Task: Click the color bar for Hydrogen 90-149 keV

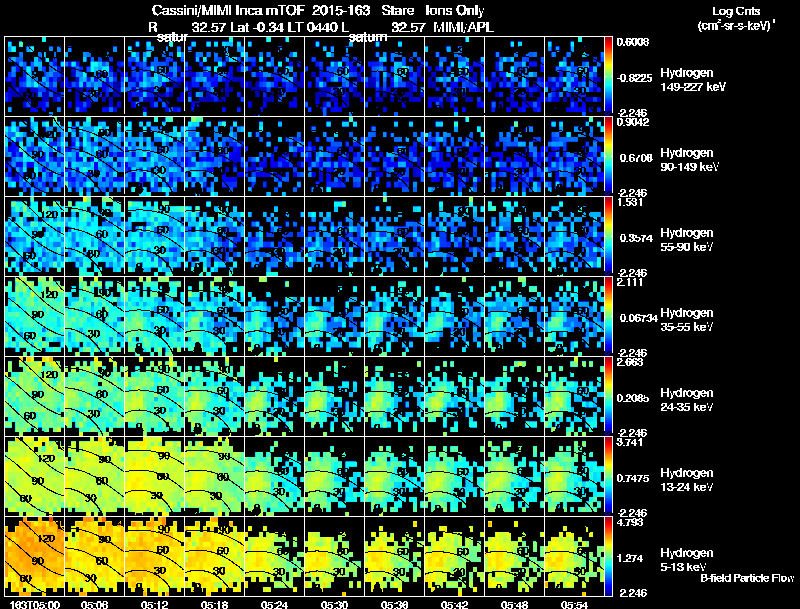Action: pos(608,156)
